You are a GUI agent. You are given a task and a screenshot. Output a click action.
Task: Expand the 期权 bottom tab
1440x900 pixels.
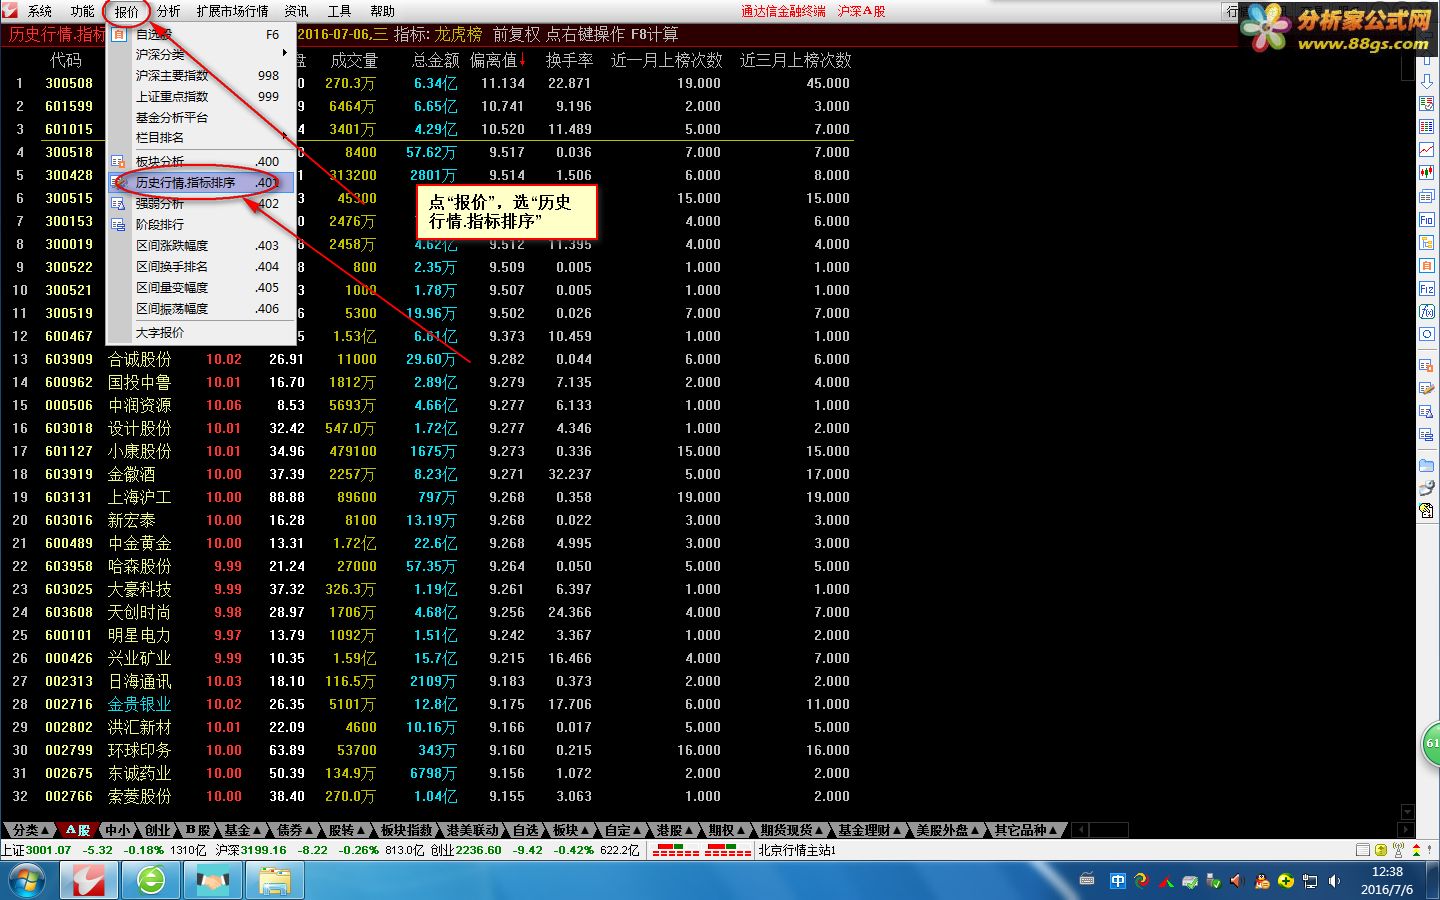point(727,830)
